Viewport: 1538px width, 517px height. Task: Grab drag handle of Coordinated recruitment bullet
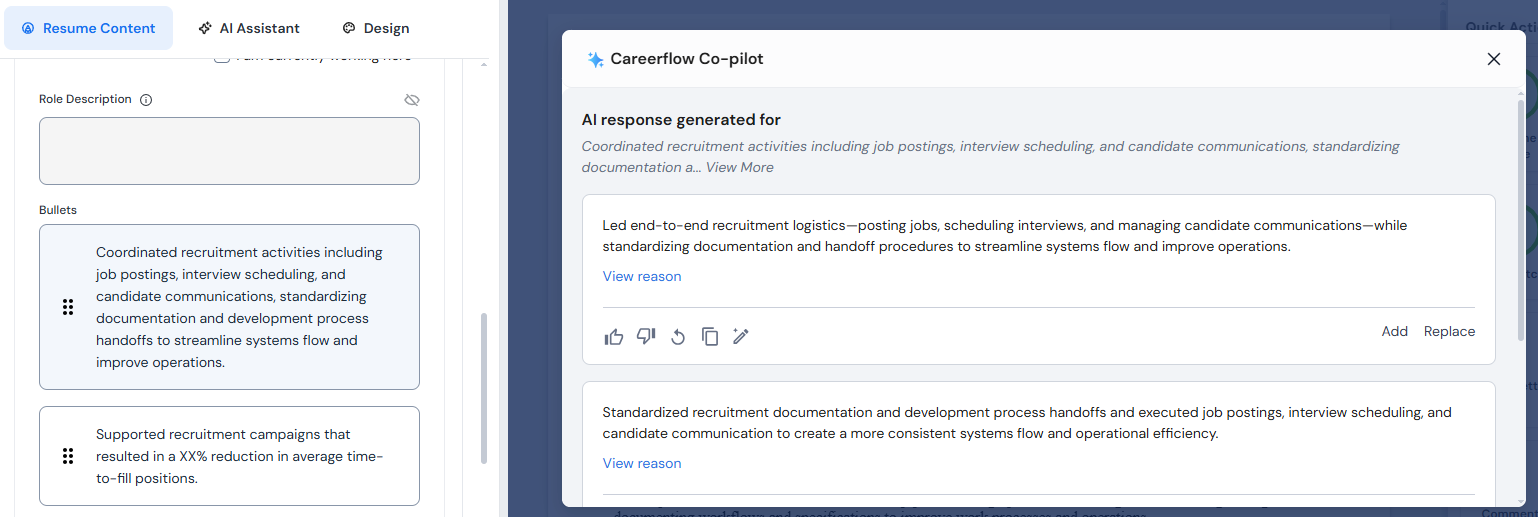[x=68, y=307]
